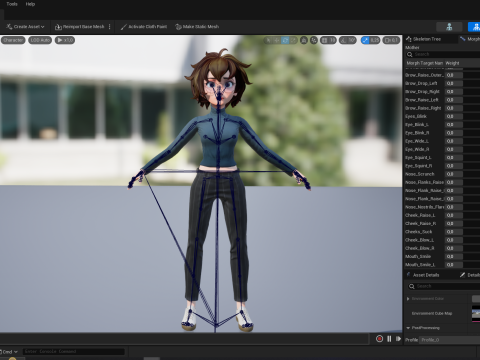Switch to the Asset Details tab
Image resolution: width=480 pixels, height=360 pixels.
click(x=423, y=275)
